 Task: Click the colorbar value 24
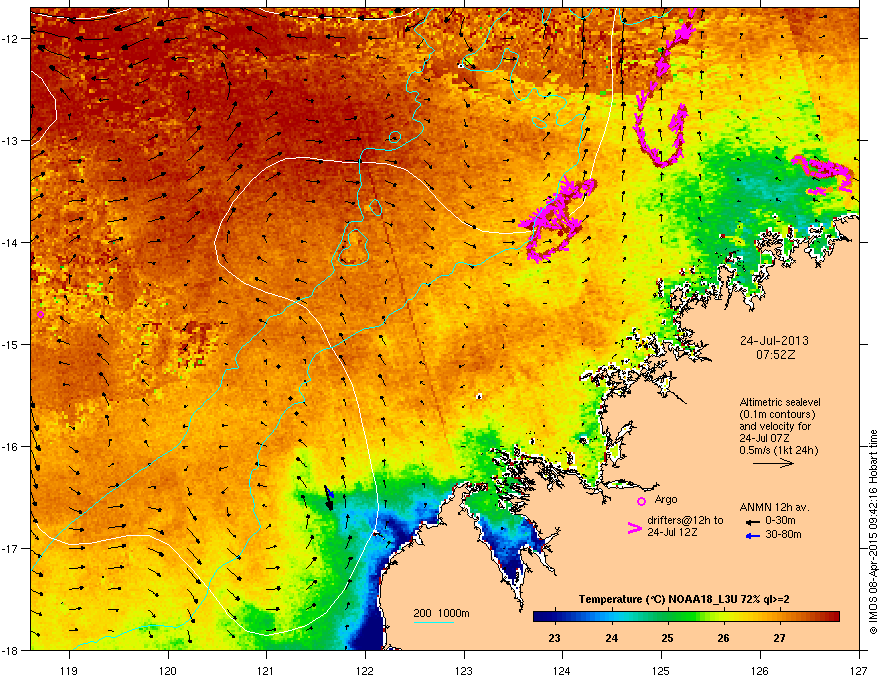(611, 638)
